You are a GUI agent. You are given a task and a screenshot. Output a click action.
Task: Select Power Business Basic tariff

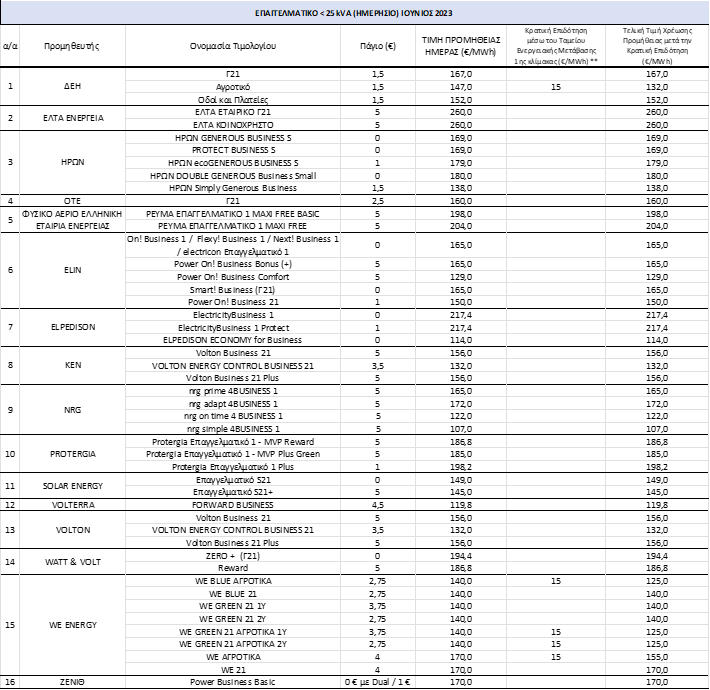pos(233,682)
